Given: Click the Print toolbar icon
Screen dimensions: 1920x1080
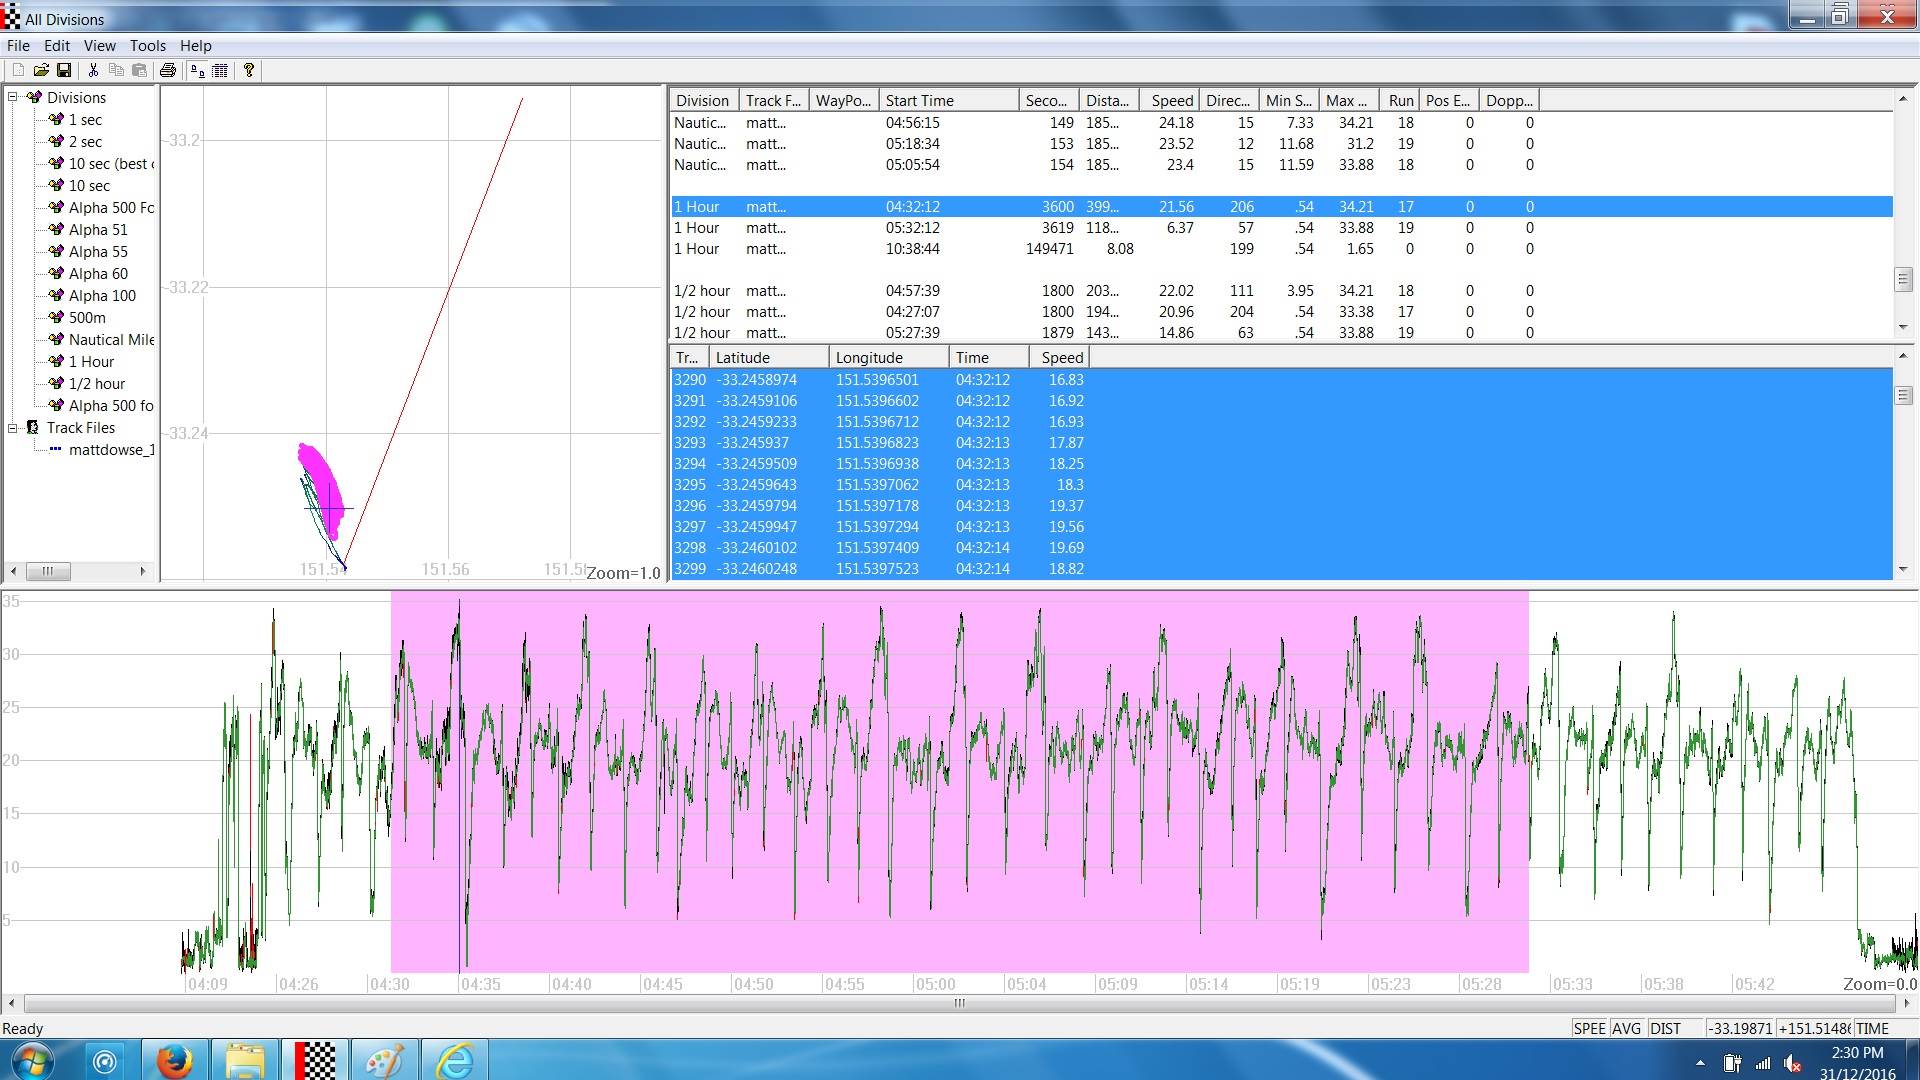Looking at the screenshot, I should pos(168,70).
